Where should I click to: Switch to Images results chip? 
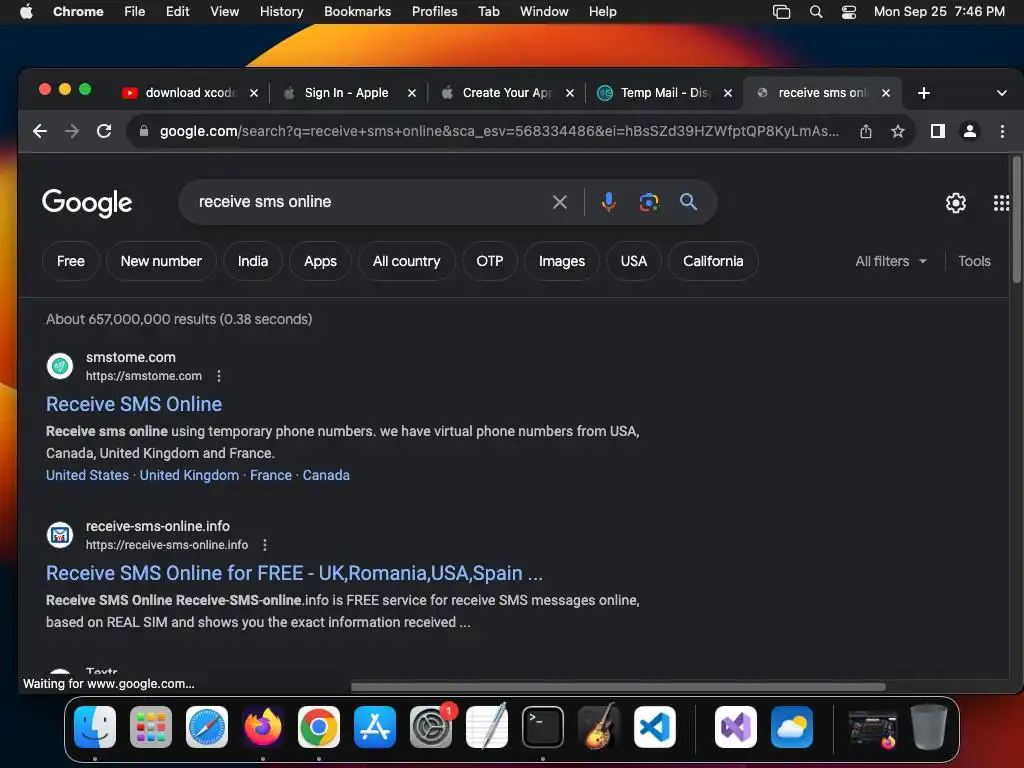[x=562, y=261]
